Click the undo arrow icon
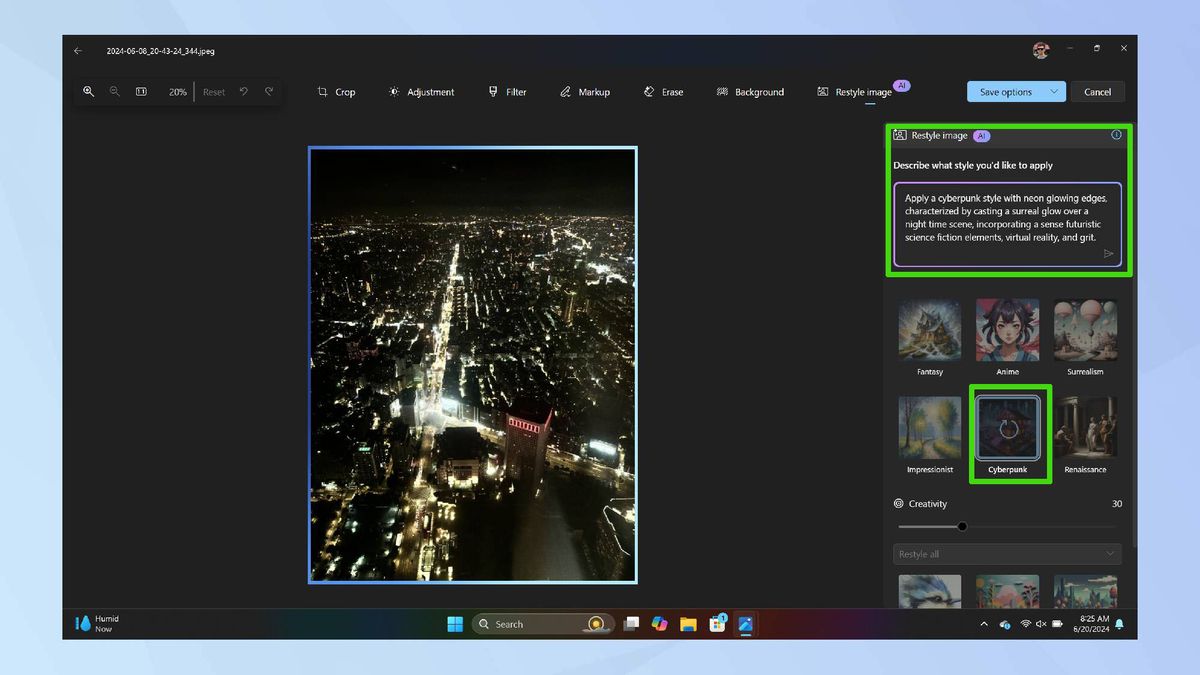The image size is (1200, 675). click(x=243, y=91)
